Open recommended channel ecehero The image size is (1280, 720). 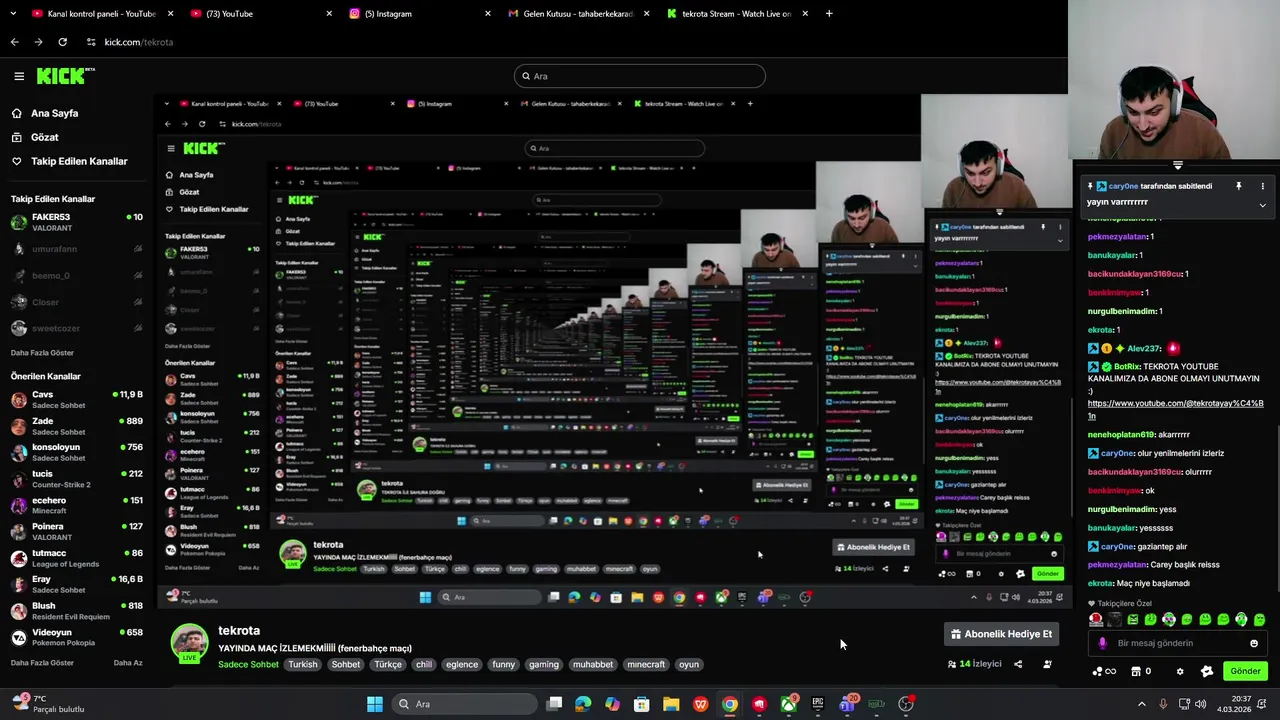tap(76, 505)
